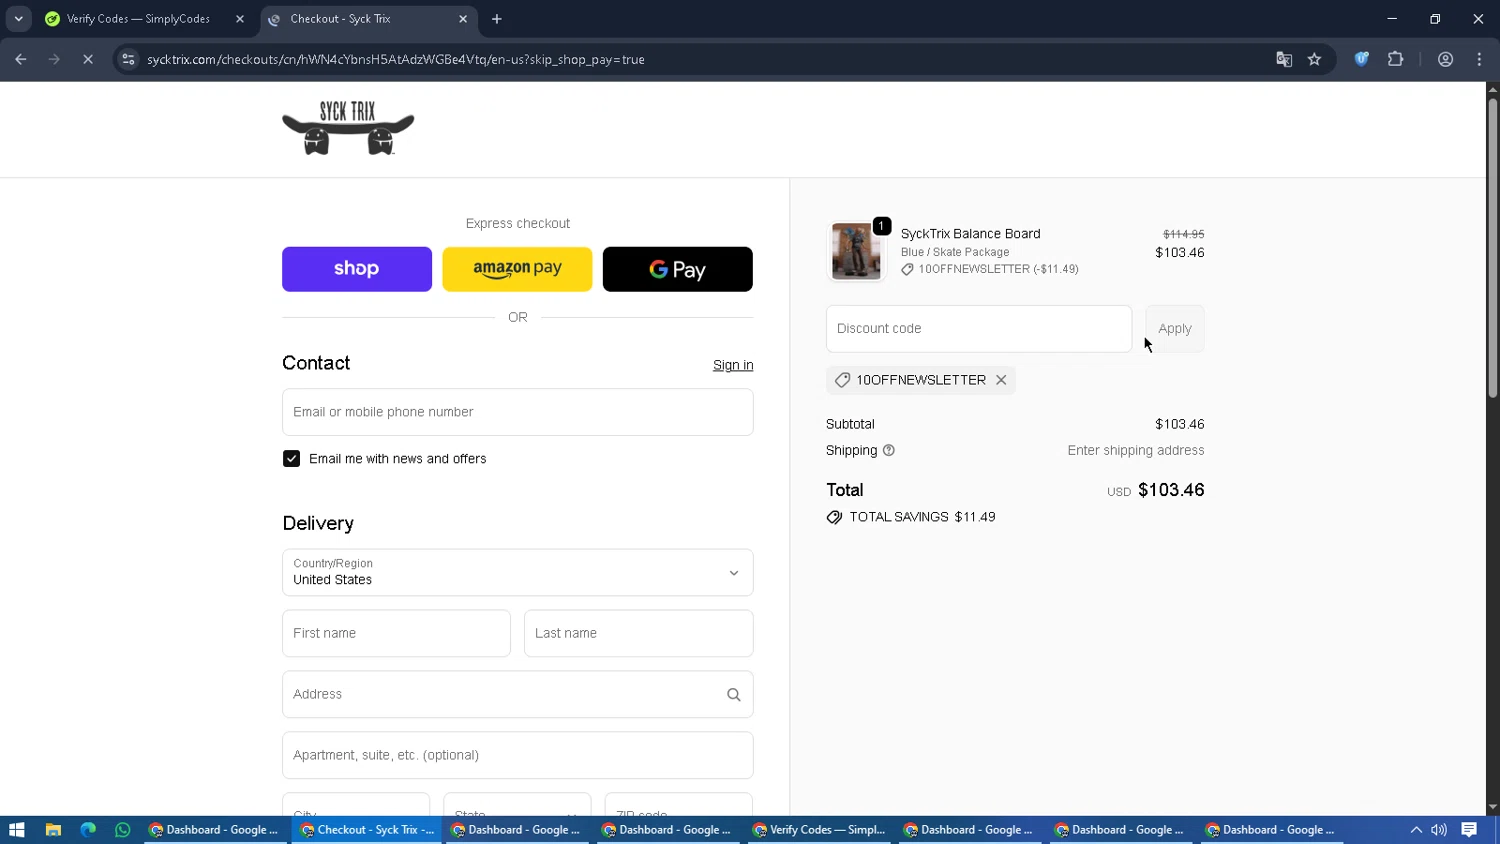This screenshot has height=844, width=1500.
Task: Focus the Discount code field
Action: click(978, 328)
